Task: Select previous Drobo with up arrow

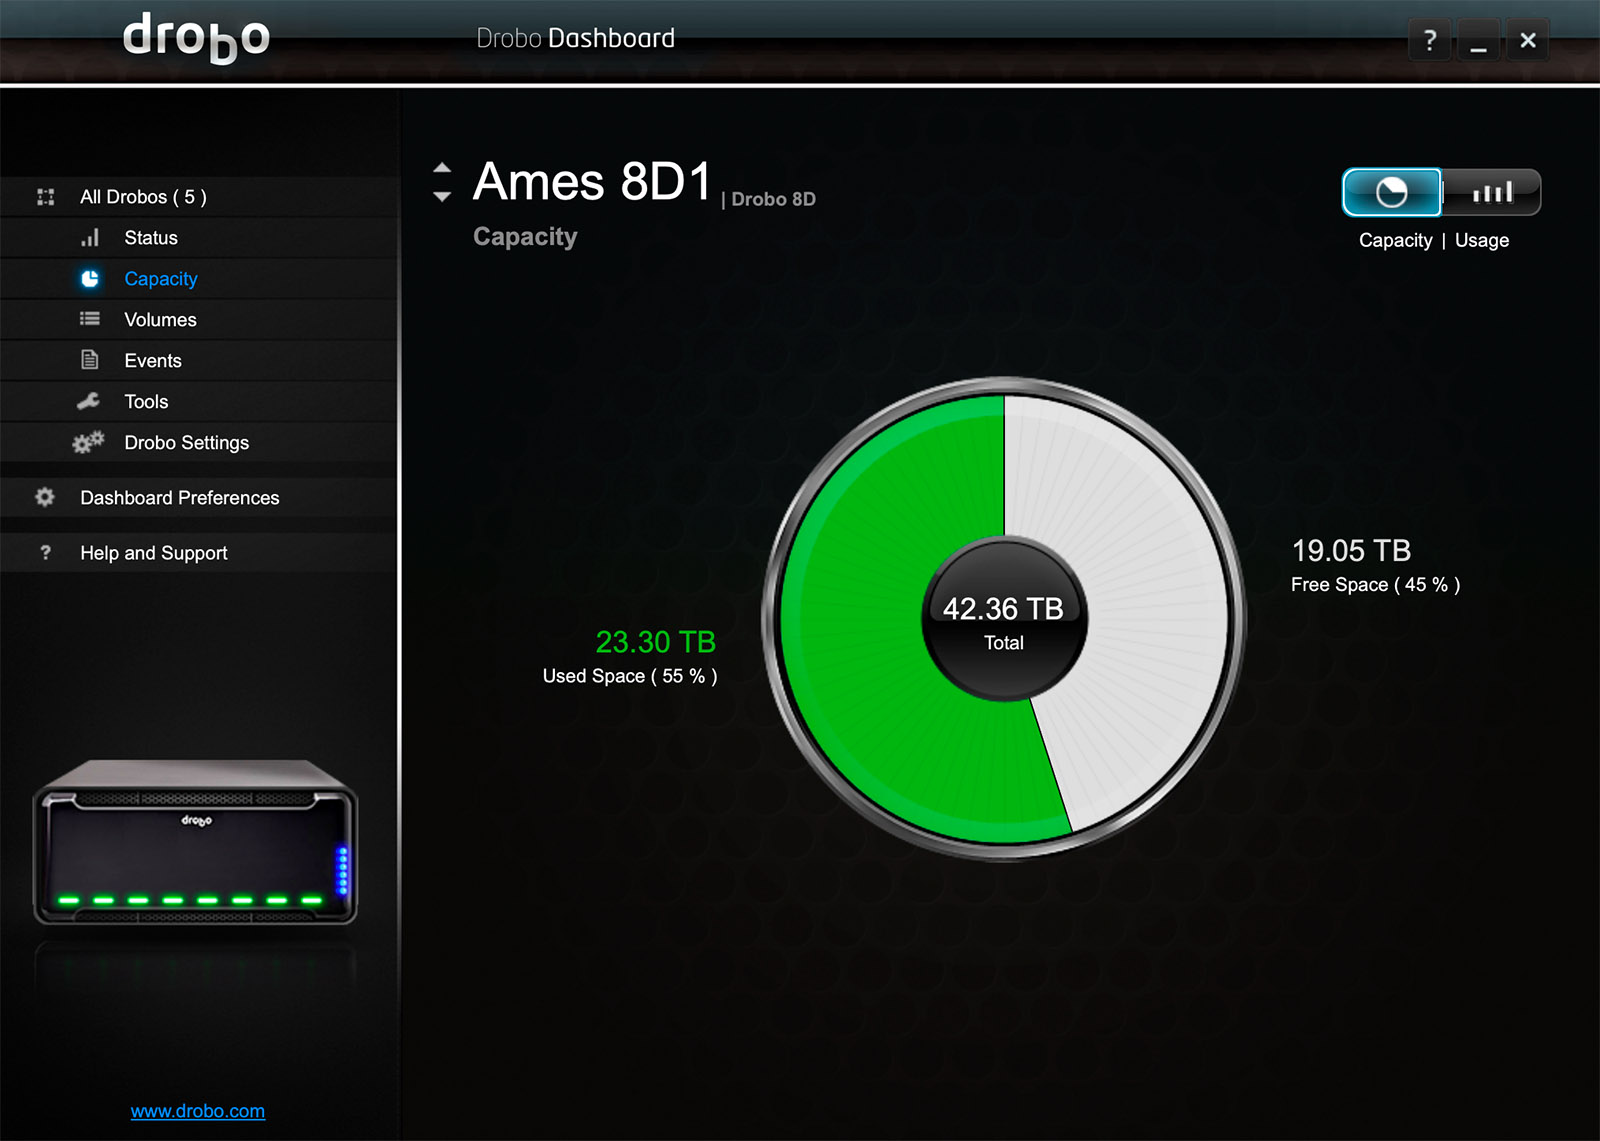Action: click(442, 168)
